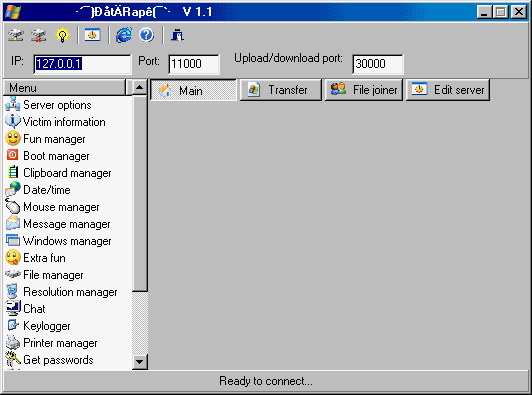
Task: Select Keylogger label
Action: (x=47, y=326)
